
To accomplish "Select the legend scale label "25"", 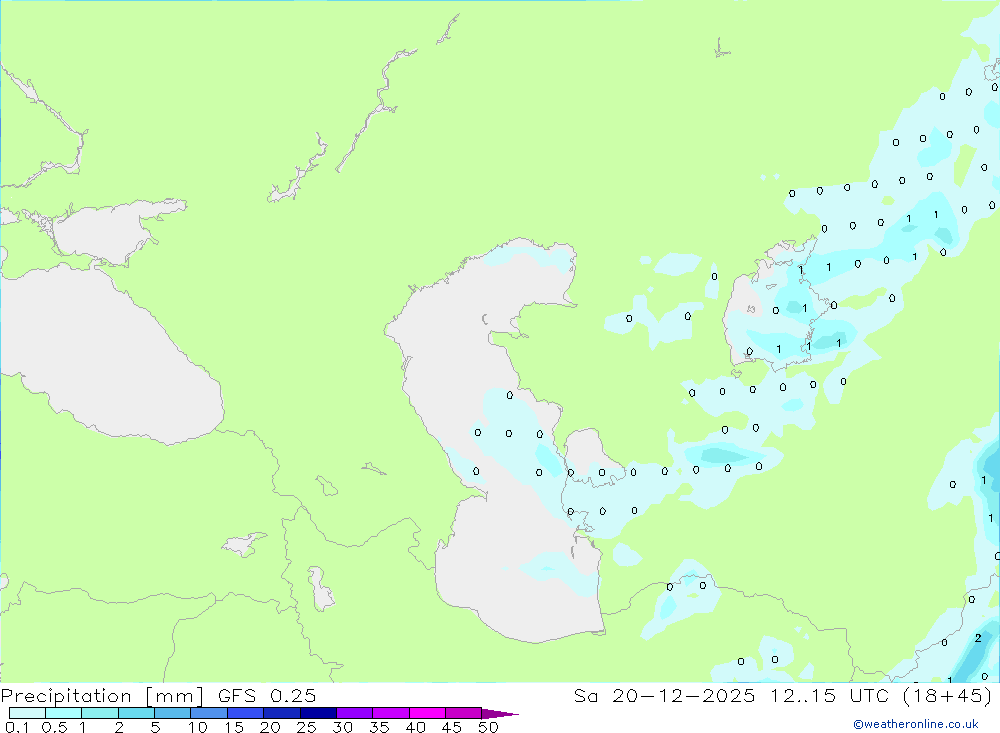I will (306, 727).
